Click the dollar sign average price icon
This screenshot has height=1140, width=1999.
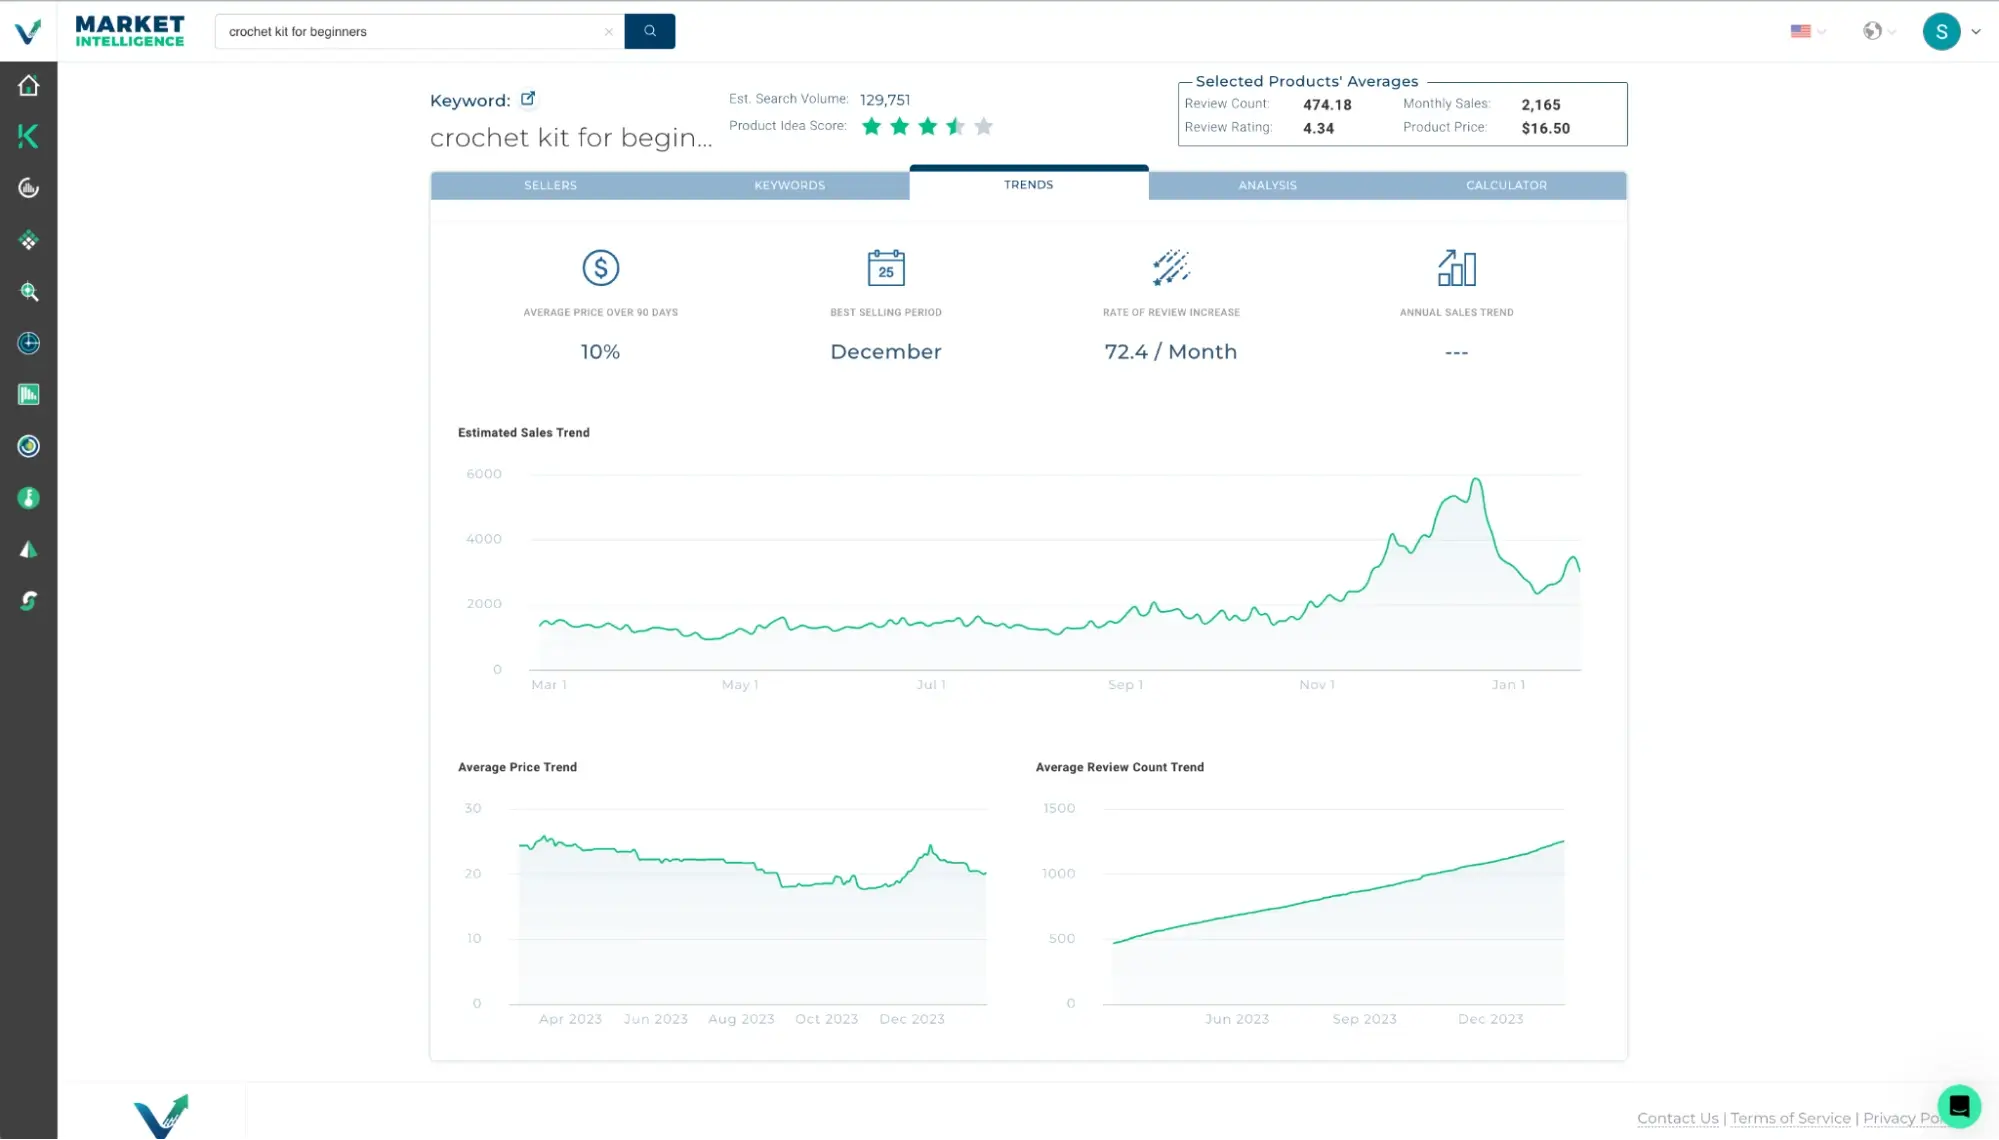pos(601,268)
